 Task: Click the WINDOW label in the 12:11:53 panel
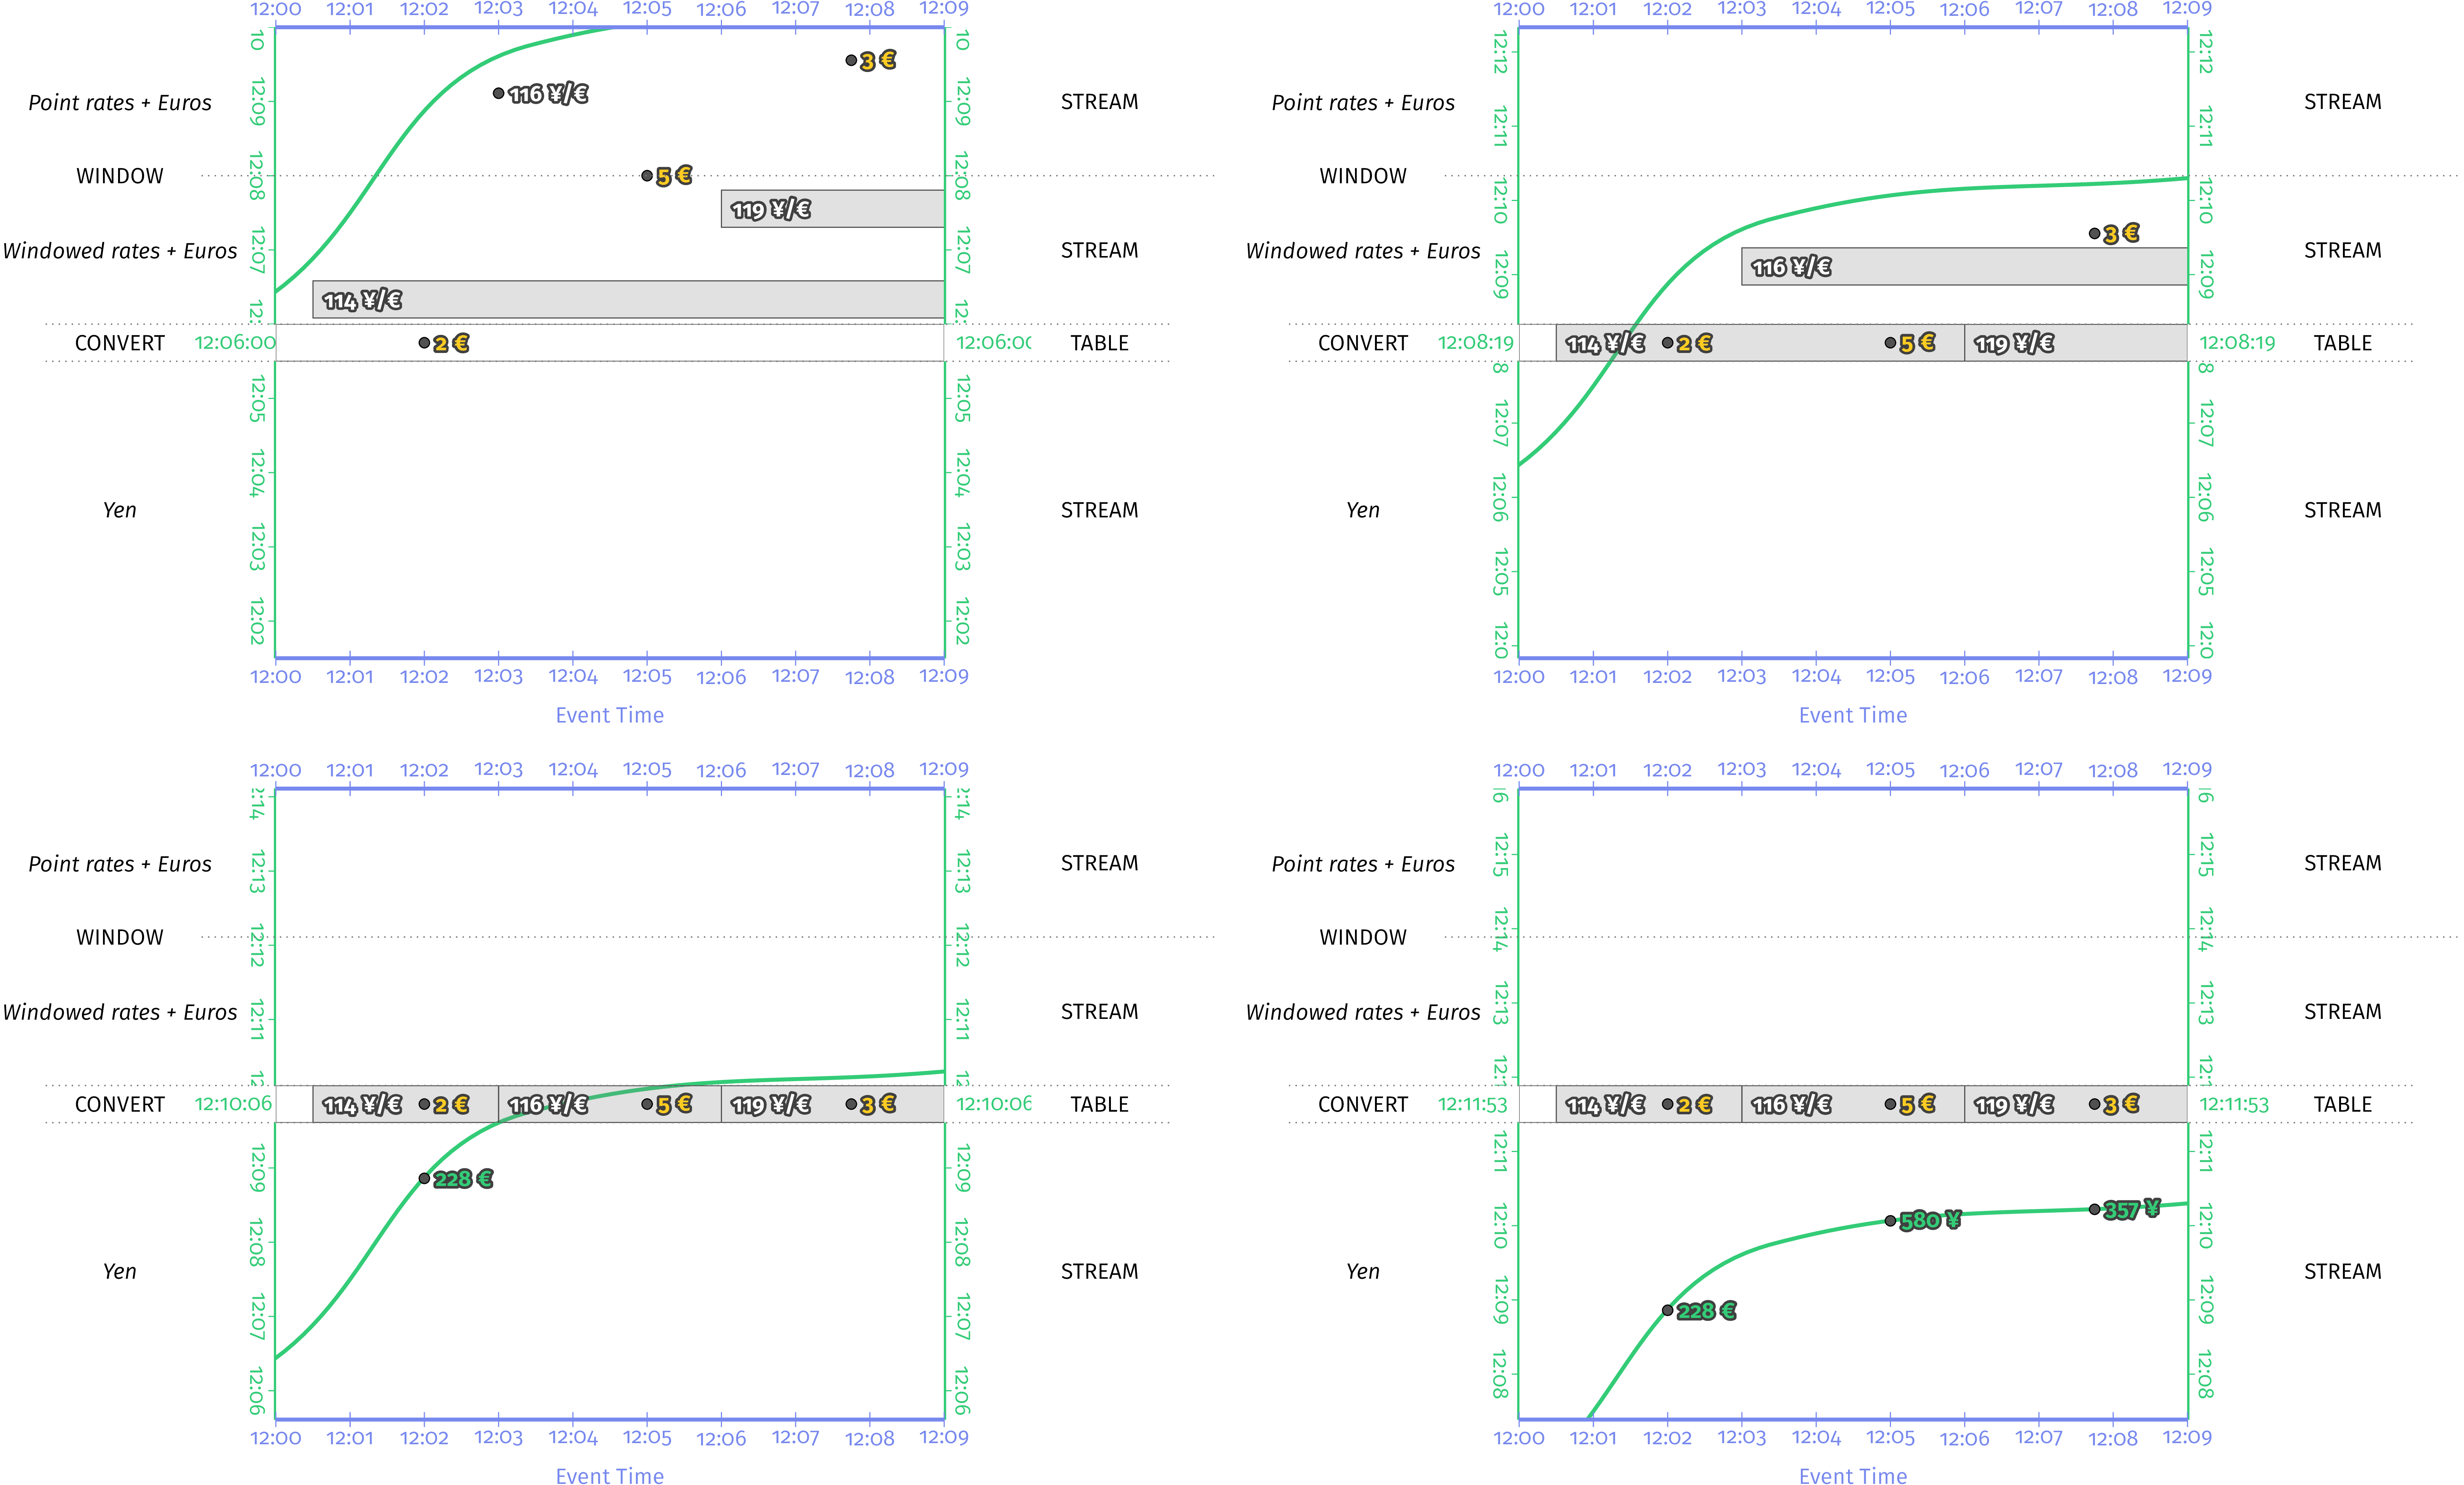pos(1363,937)
